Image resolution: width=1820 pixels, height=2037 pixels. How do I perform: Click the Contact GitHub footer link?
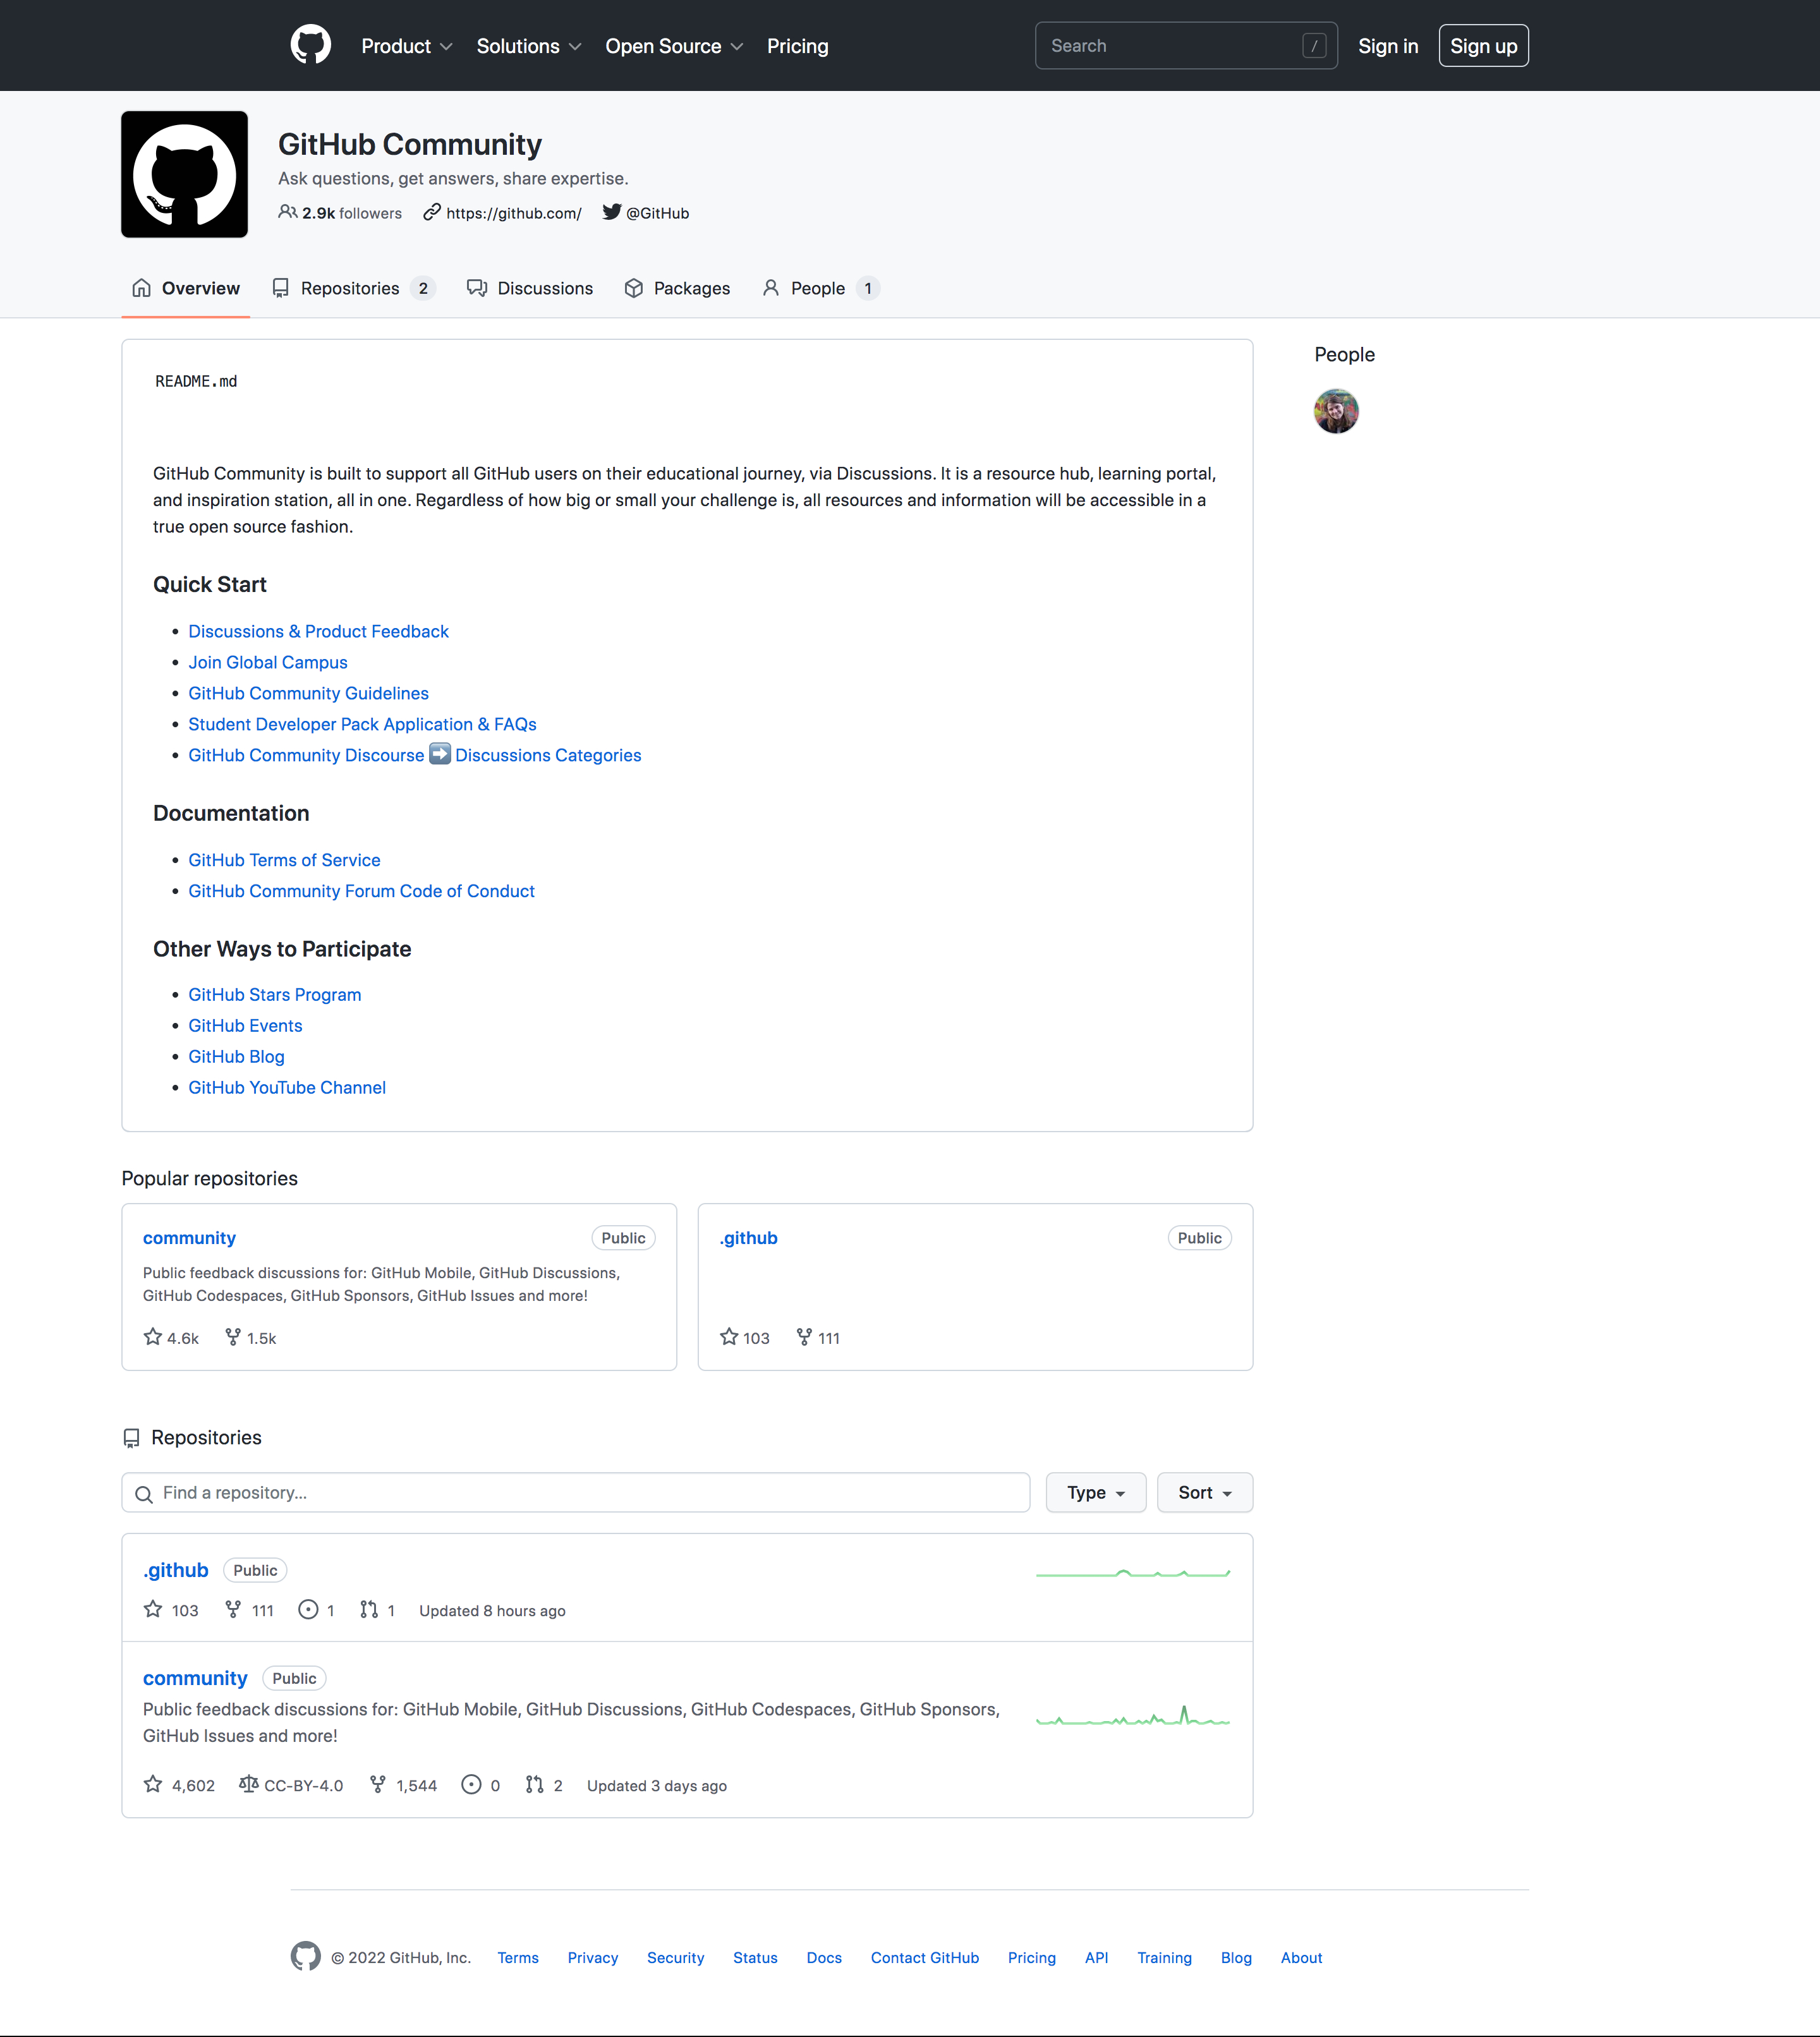pos(924,1957)
